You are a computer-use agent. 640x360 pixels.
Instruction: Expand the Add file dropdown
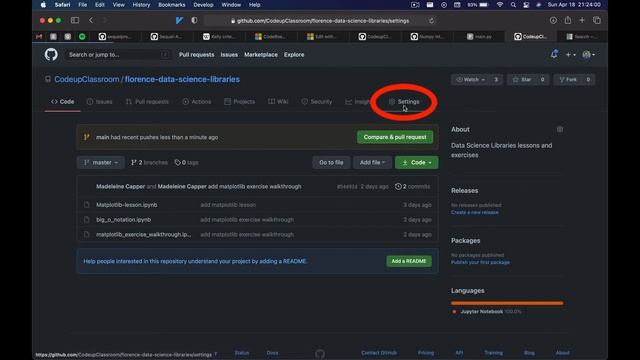point(372,162)
